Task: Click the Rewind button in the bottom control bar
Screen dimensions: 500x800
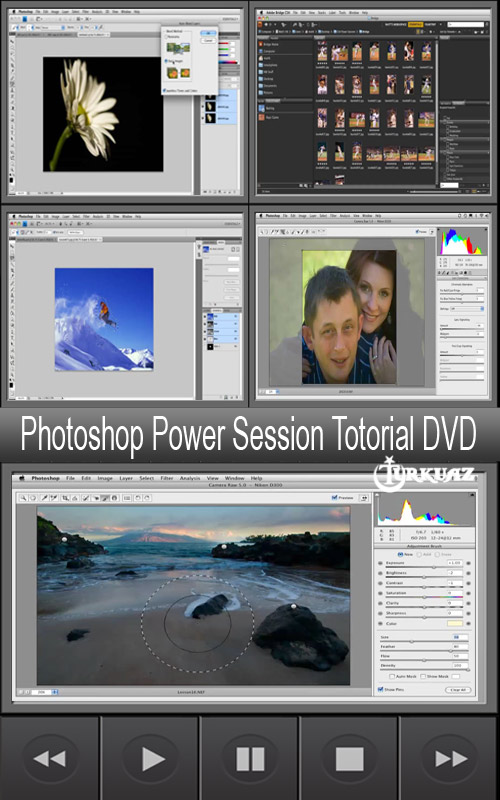Action: click(50, 759)
